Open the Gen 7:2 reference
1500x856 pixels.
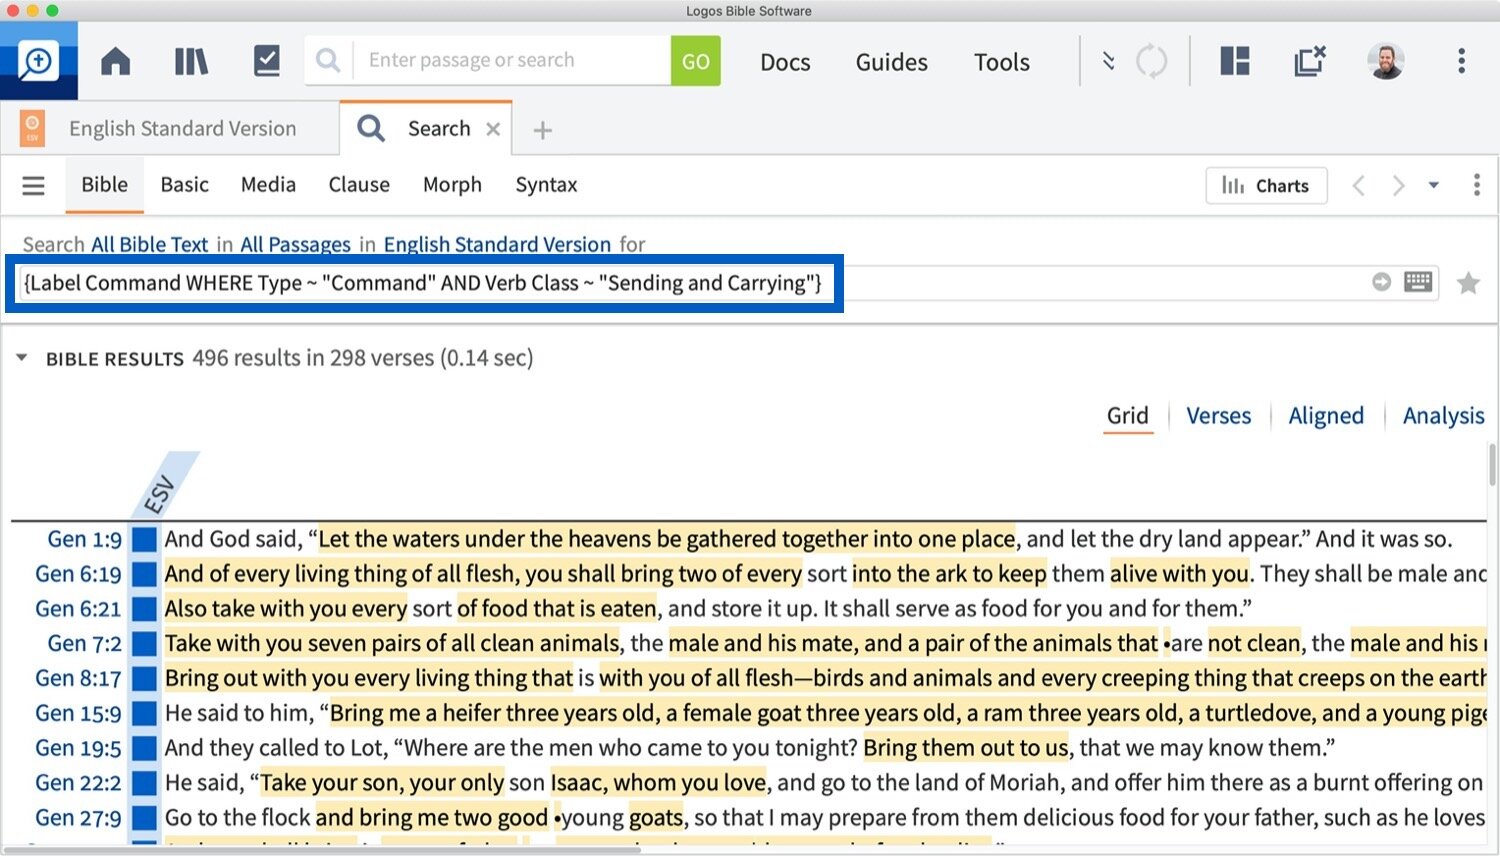click(x=84, y=644)
